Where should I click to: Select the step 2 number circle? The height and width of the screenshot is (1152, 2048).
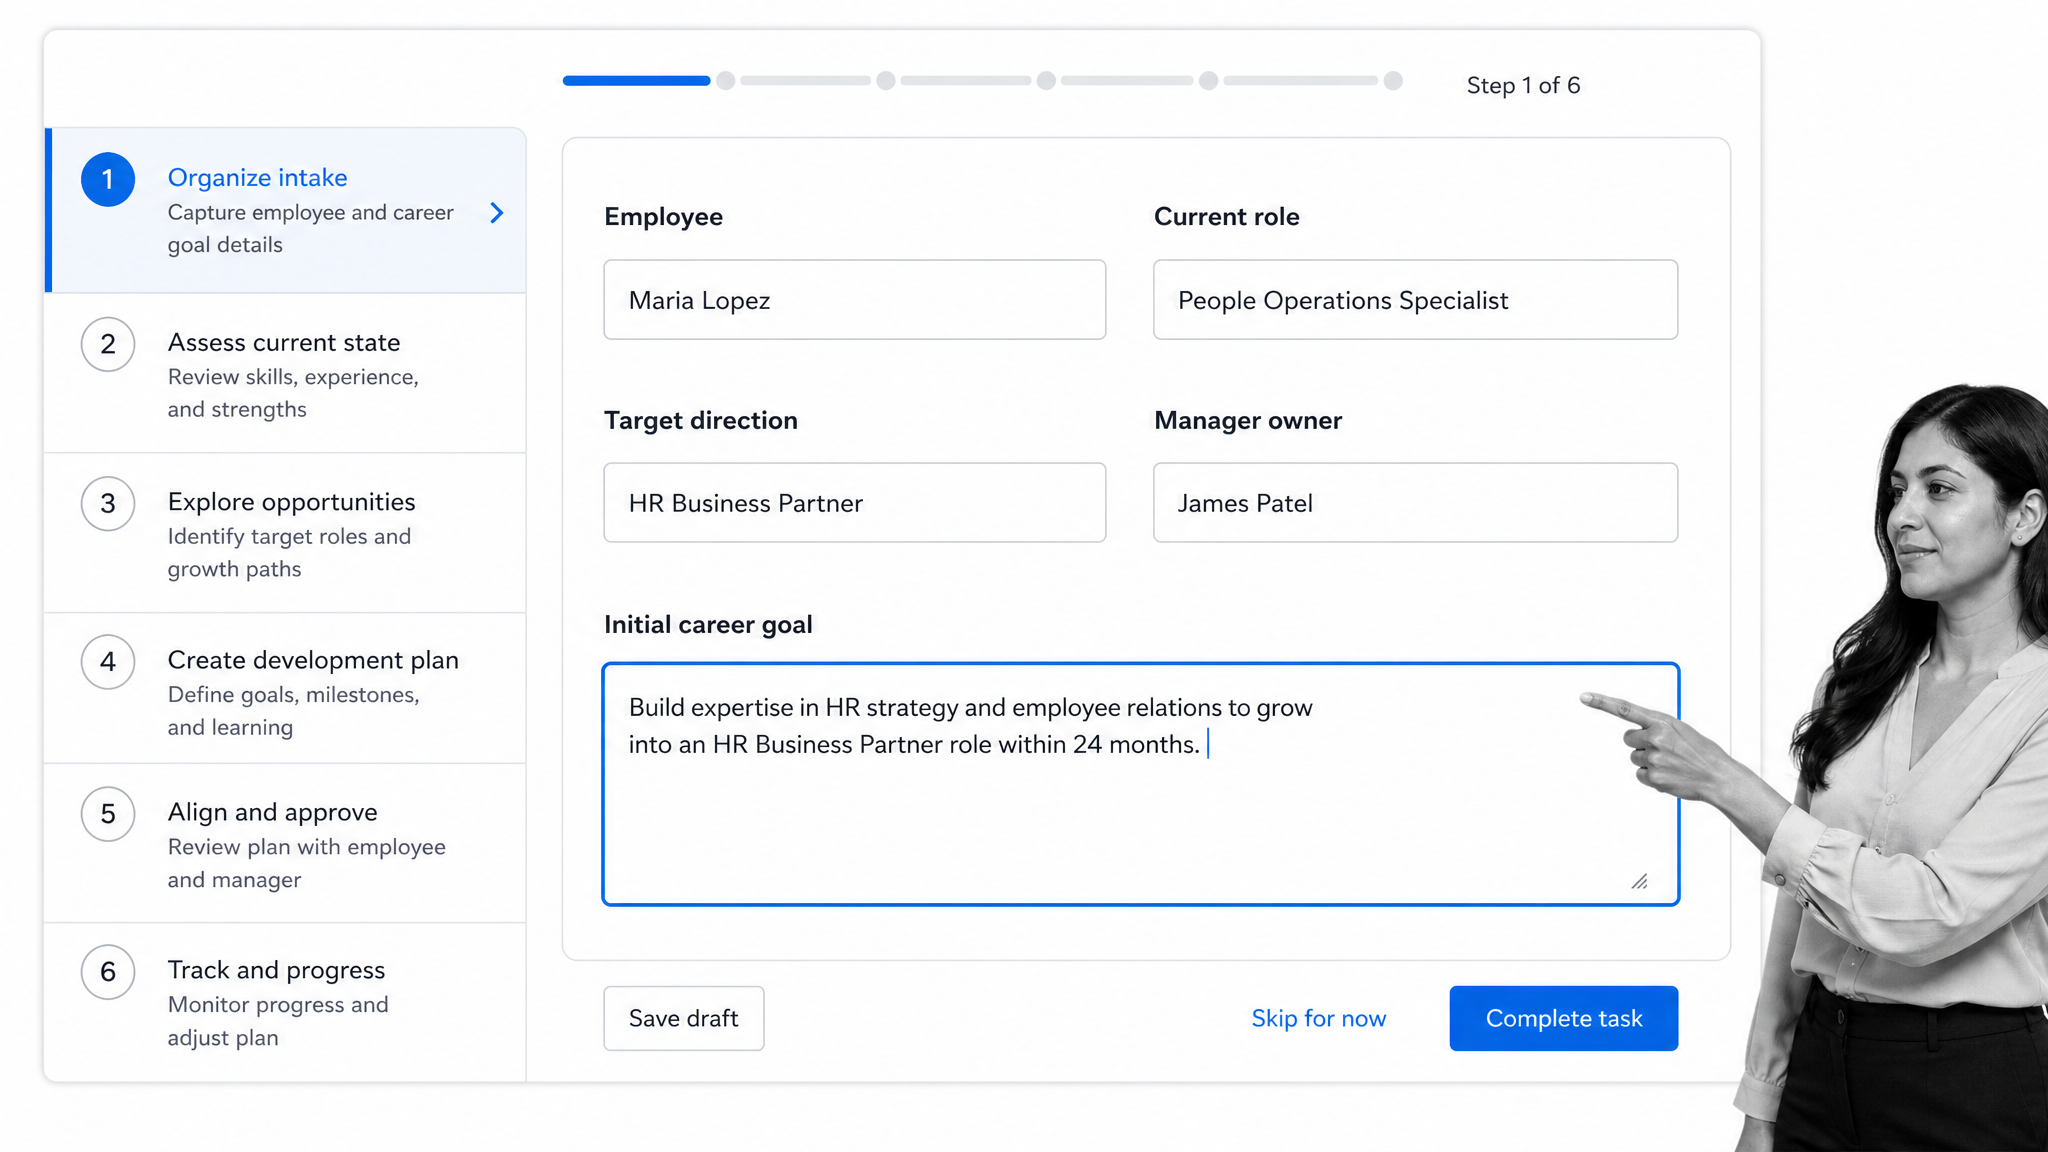[108, 345]
